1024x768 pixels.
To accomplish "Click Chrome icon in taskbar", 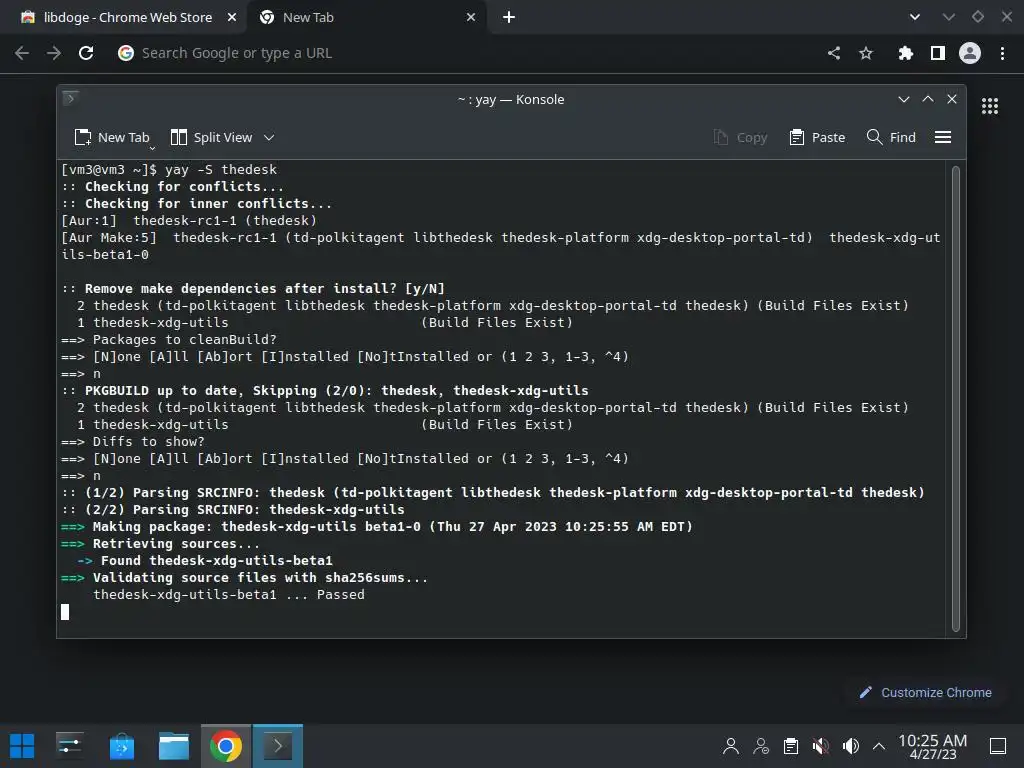I will (x=225, y=746).
